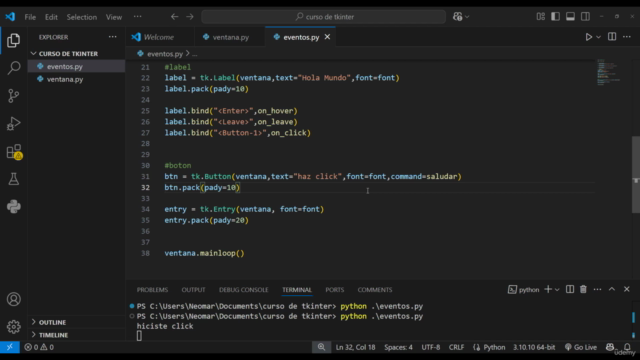Toggle secondary side bar visibility

585,16
